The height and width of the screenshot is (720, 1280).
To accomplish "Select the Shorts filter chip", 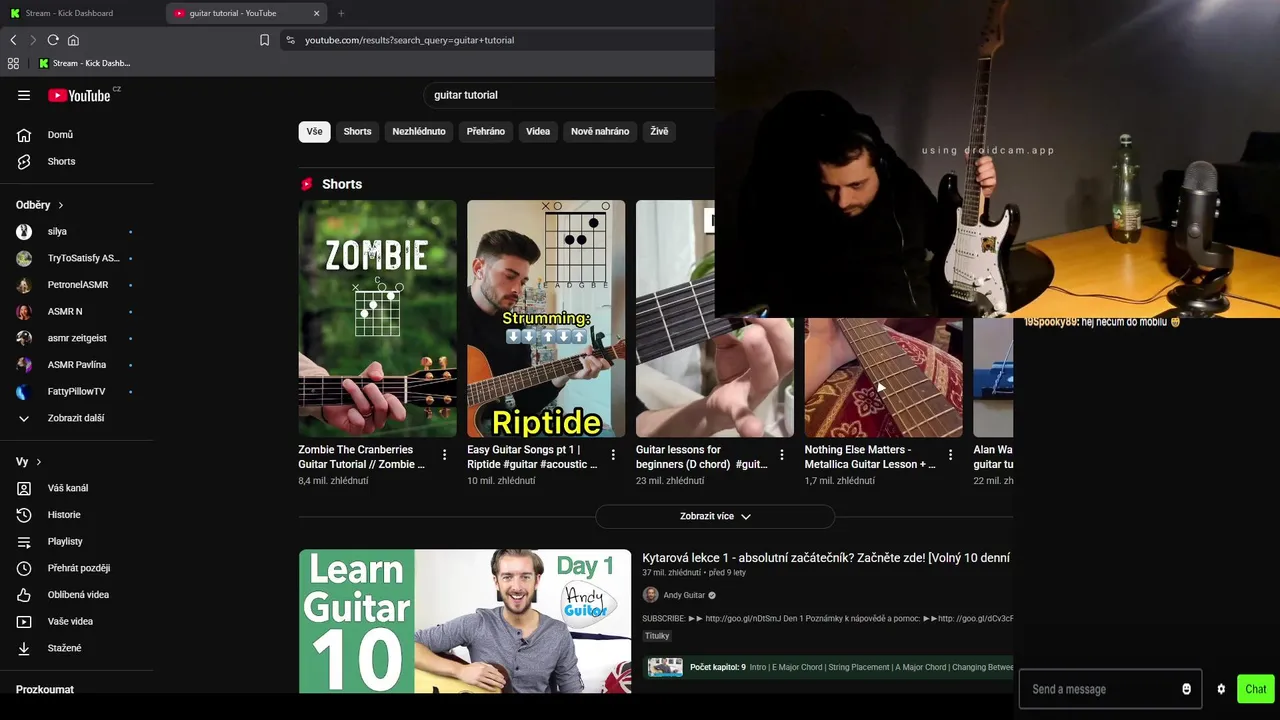I will tap(357, 131).
